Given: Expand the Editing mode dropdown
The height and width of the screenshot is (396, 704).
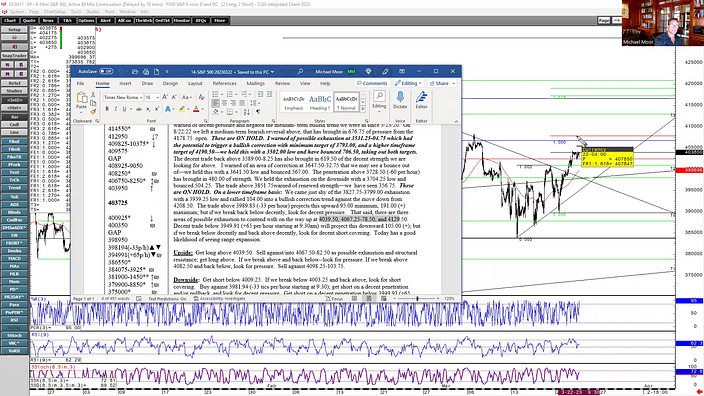Looking at the screenshot, I should [408, 84].
